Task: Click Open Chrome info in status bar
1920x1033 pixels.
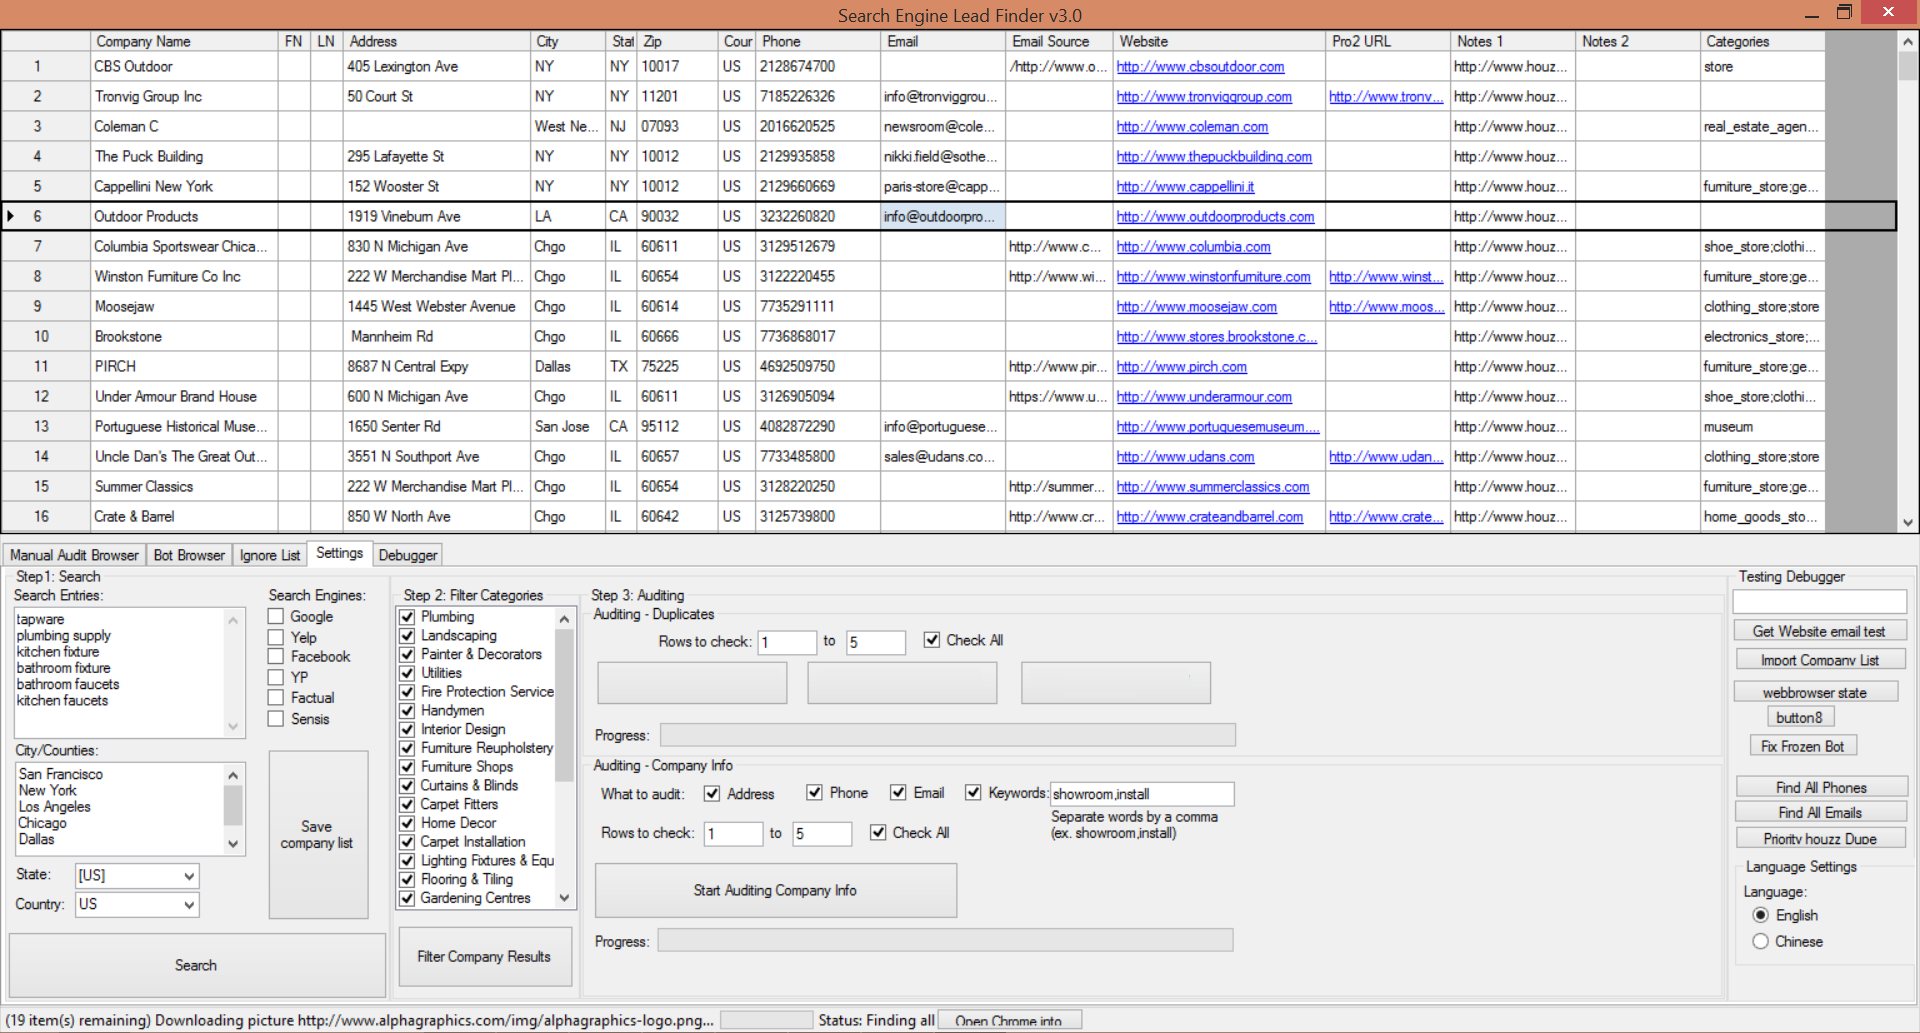Action: [1009, 1021]
